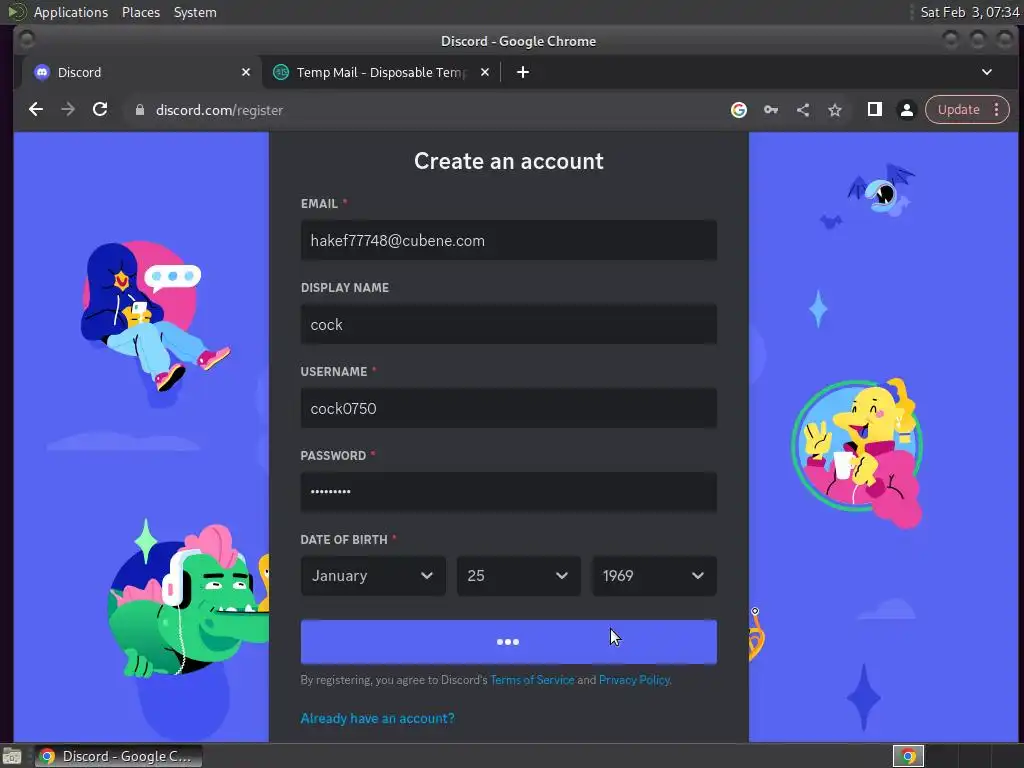
Task: Click the address bar URL discord.com/register
Action: 219,110
